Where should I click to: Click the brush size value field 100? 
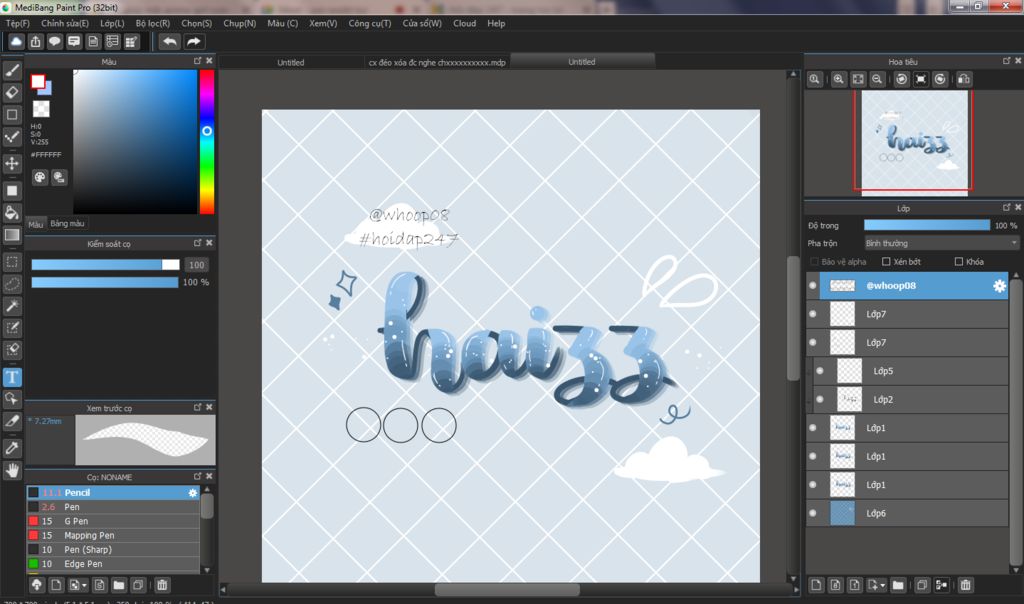(x=196, y=264)
